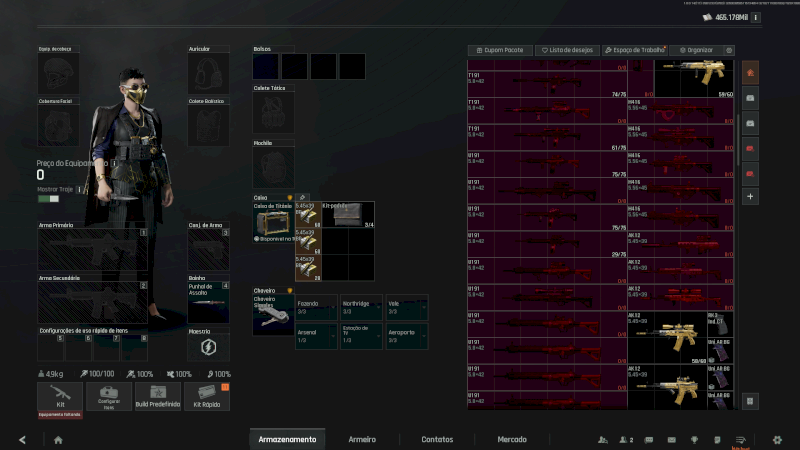Open Lista de desejos
This screenshot has width=800, height=450.
click(x=567, y=50)
